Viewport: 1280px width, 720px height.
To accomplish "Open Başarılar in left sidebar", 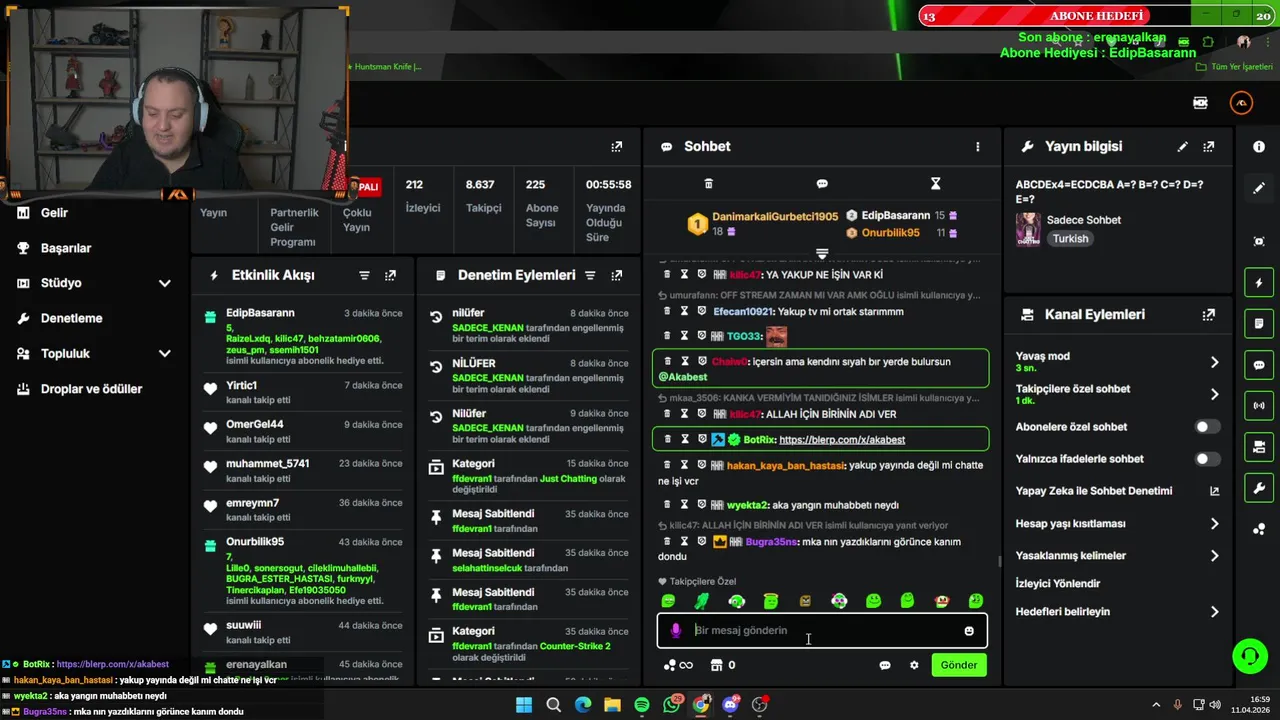I will click(66, 248).
